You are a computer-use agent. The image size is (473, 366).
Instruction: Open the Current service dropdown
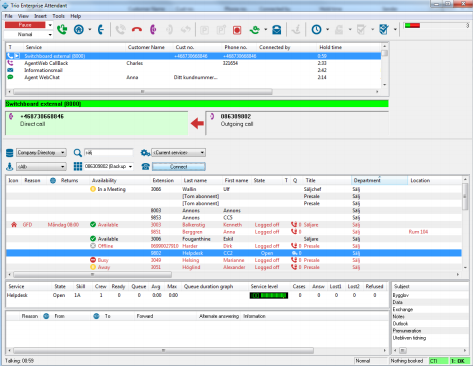click(x=178, y=153)
